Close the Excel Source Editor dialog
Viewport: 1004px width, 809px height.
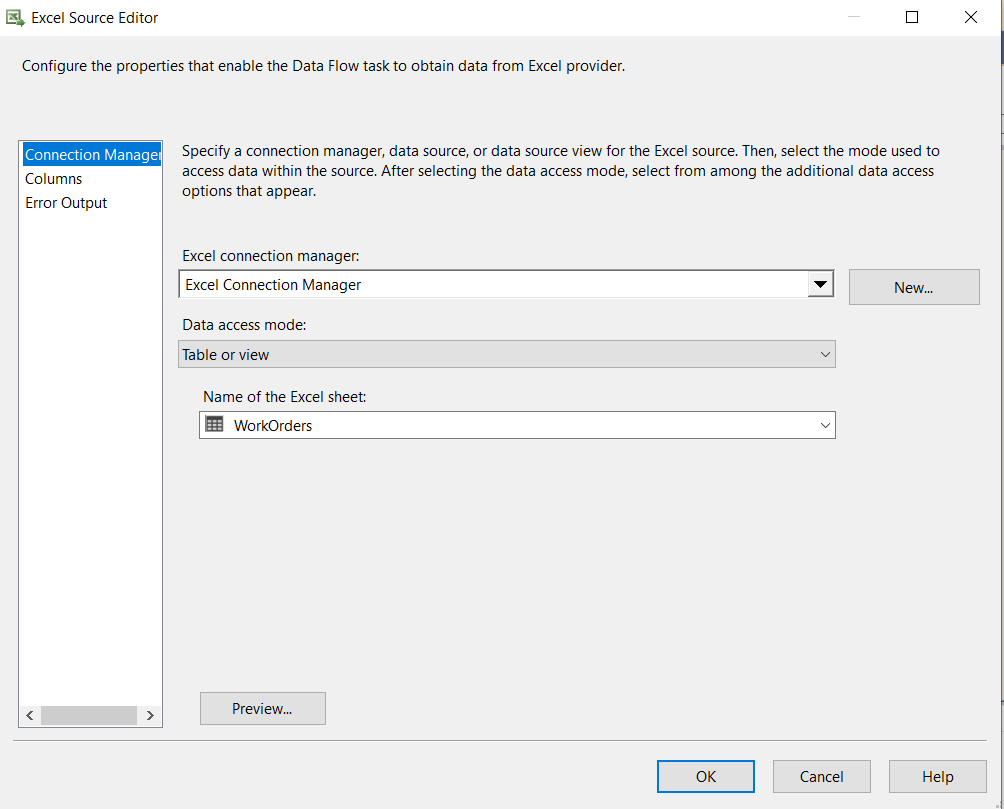970,17
